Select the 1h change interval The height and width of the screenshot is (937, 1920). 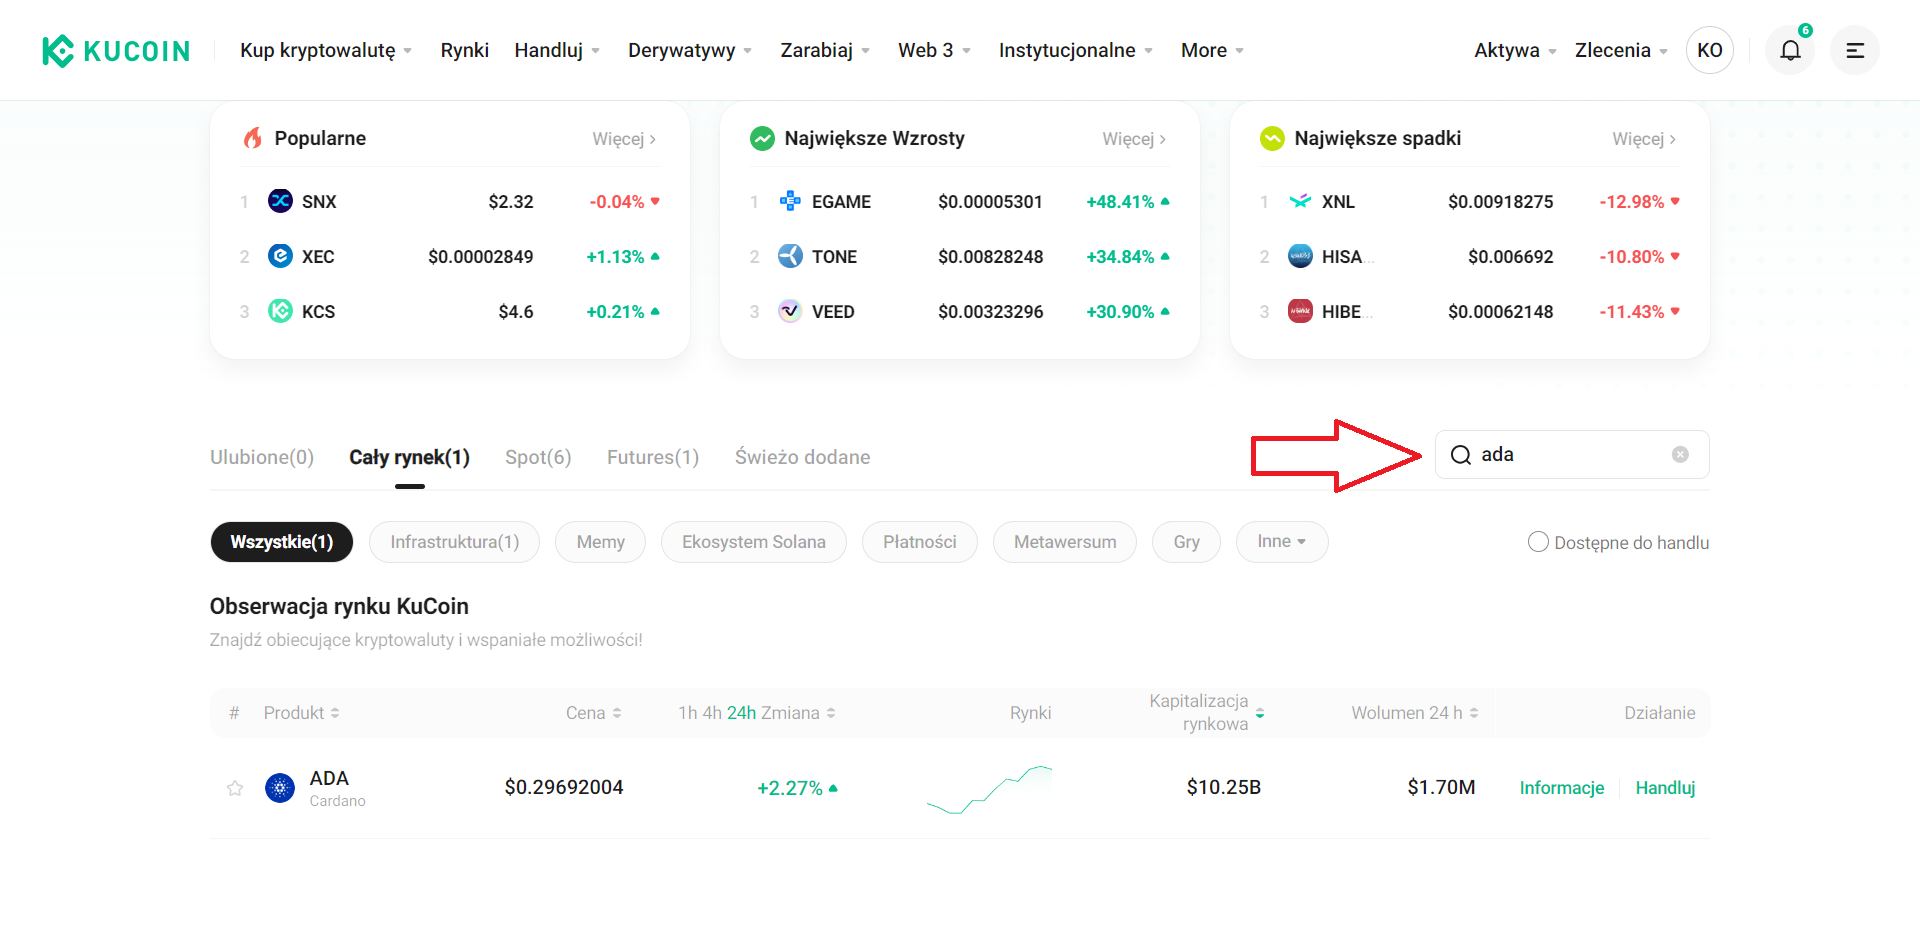tap(687, 713)
